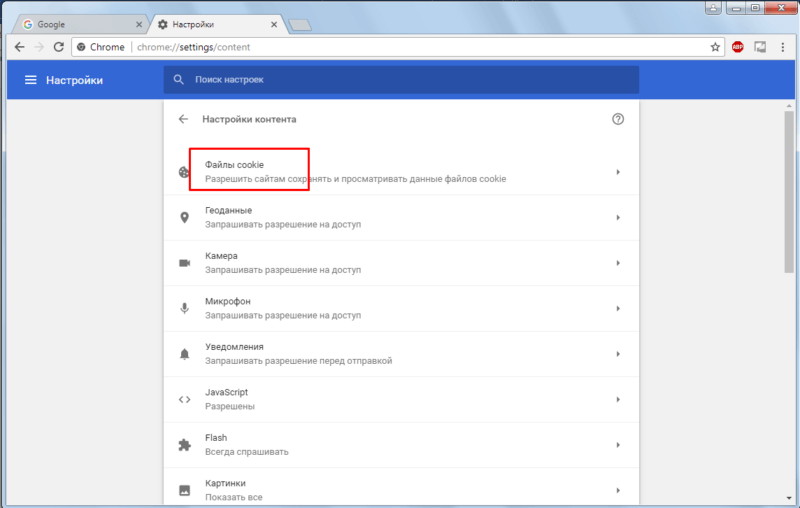Click the user profile button in title bar

[713, 8]
